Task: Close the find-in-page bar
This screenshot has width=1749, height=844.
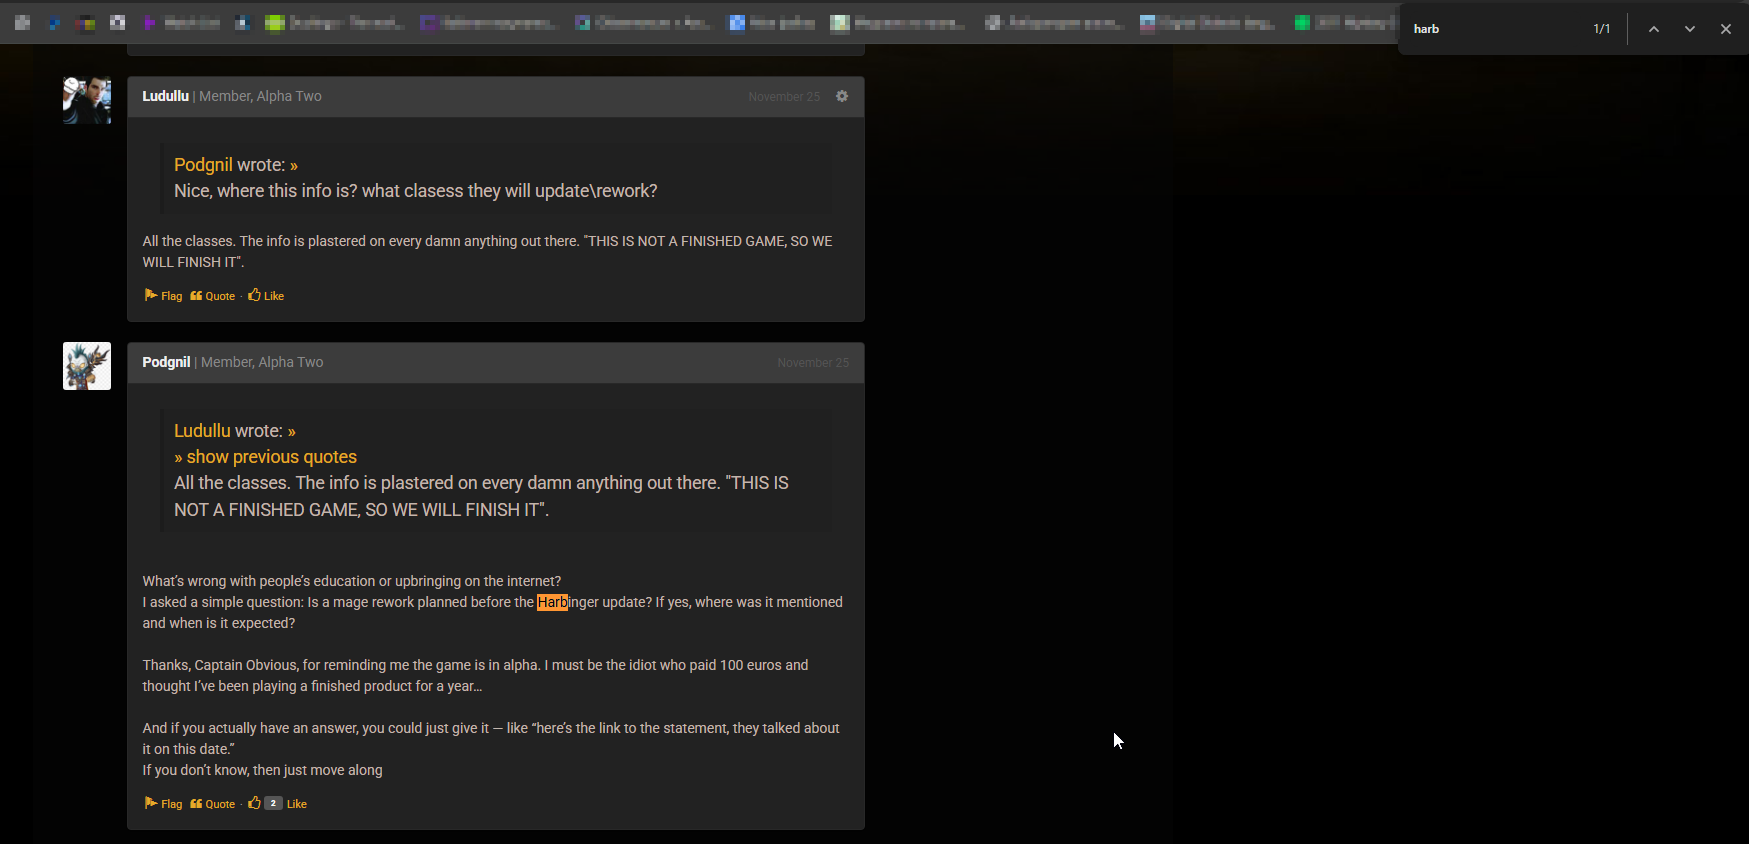Action: 1726,29
